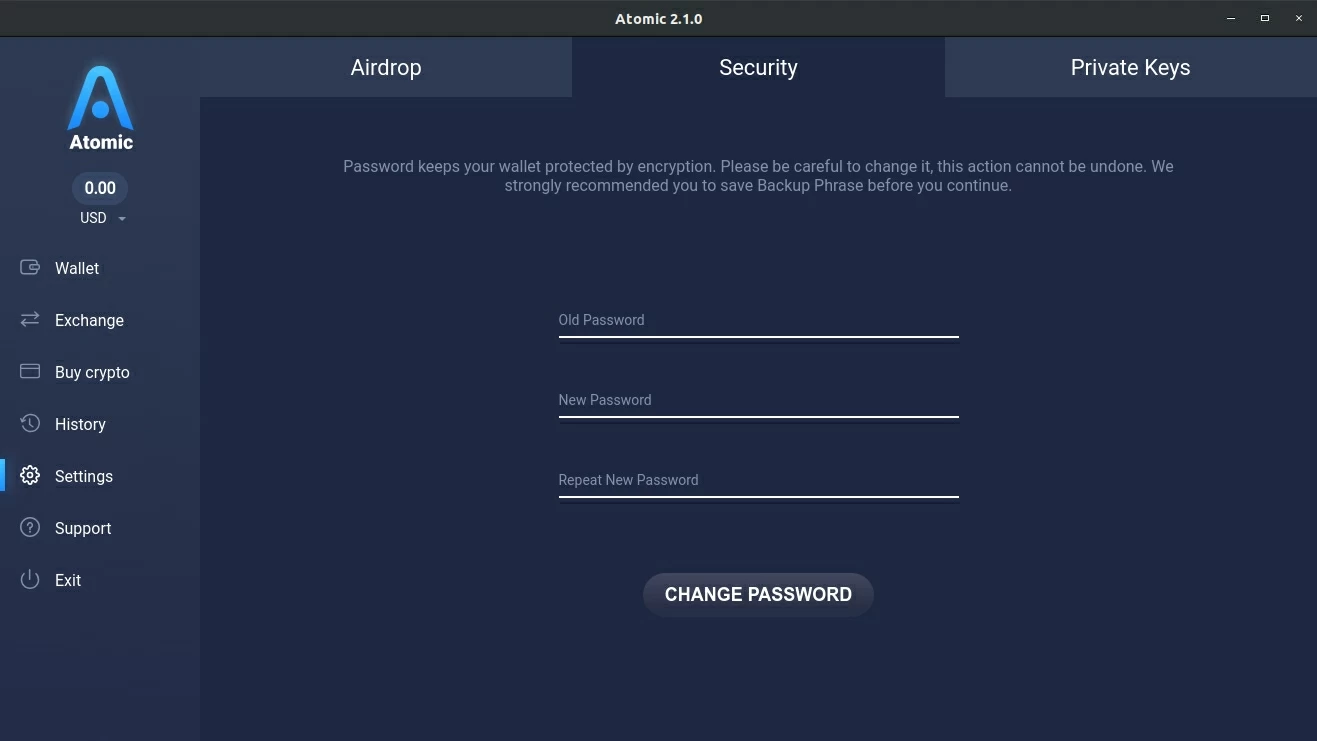Click the Support question mark icon
The height and width of the screenshot is (741, 1317).
click(x=30, y=528)
